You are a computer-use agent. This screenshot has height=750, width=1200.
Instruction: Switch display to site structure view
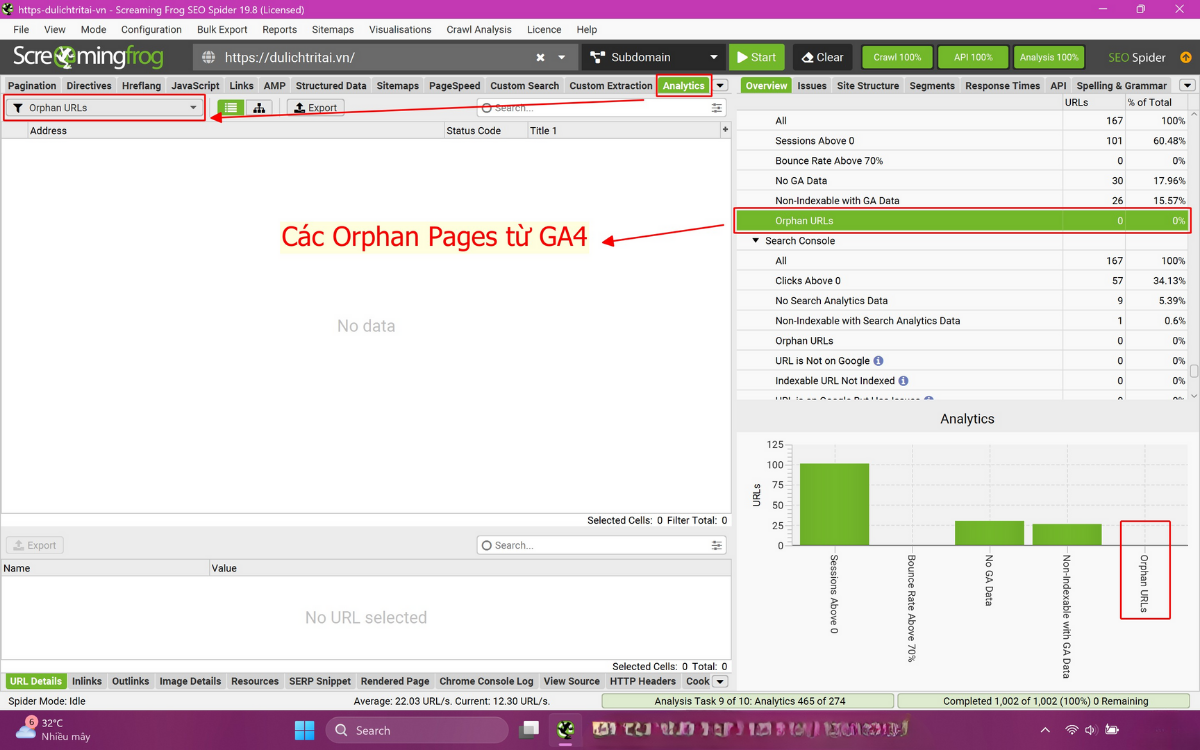(x=868, y=85)
